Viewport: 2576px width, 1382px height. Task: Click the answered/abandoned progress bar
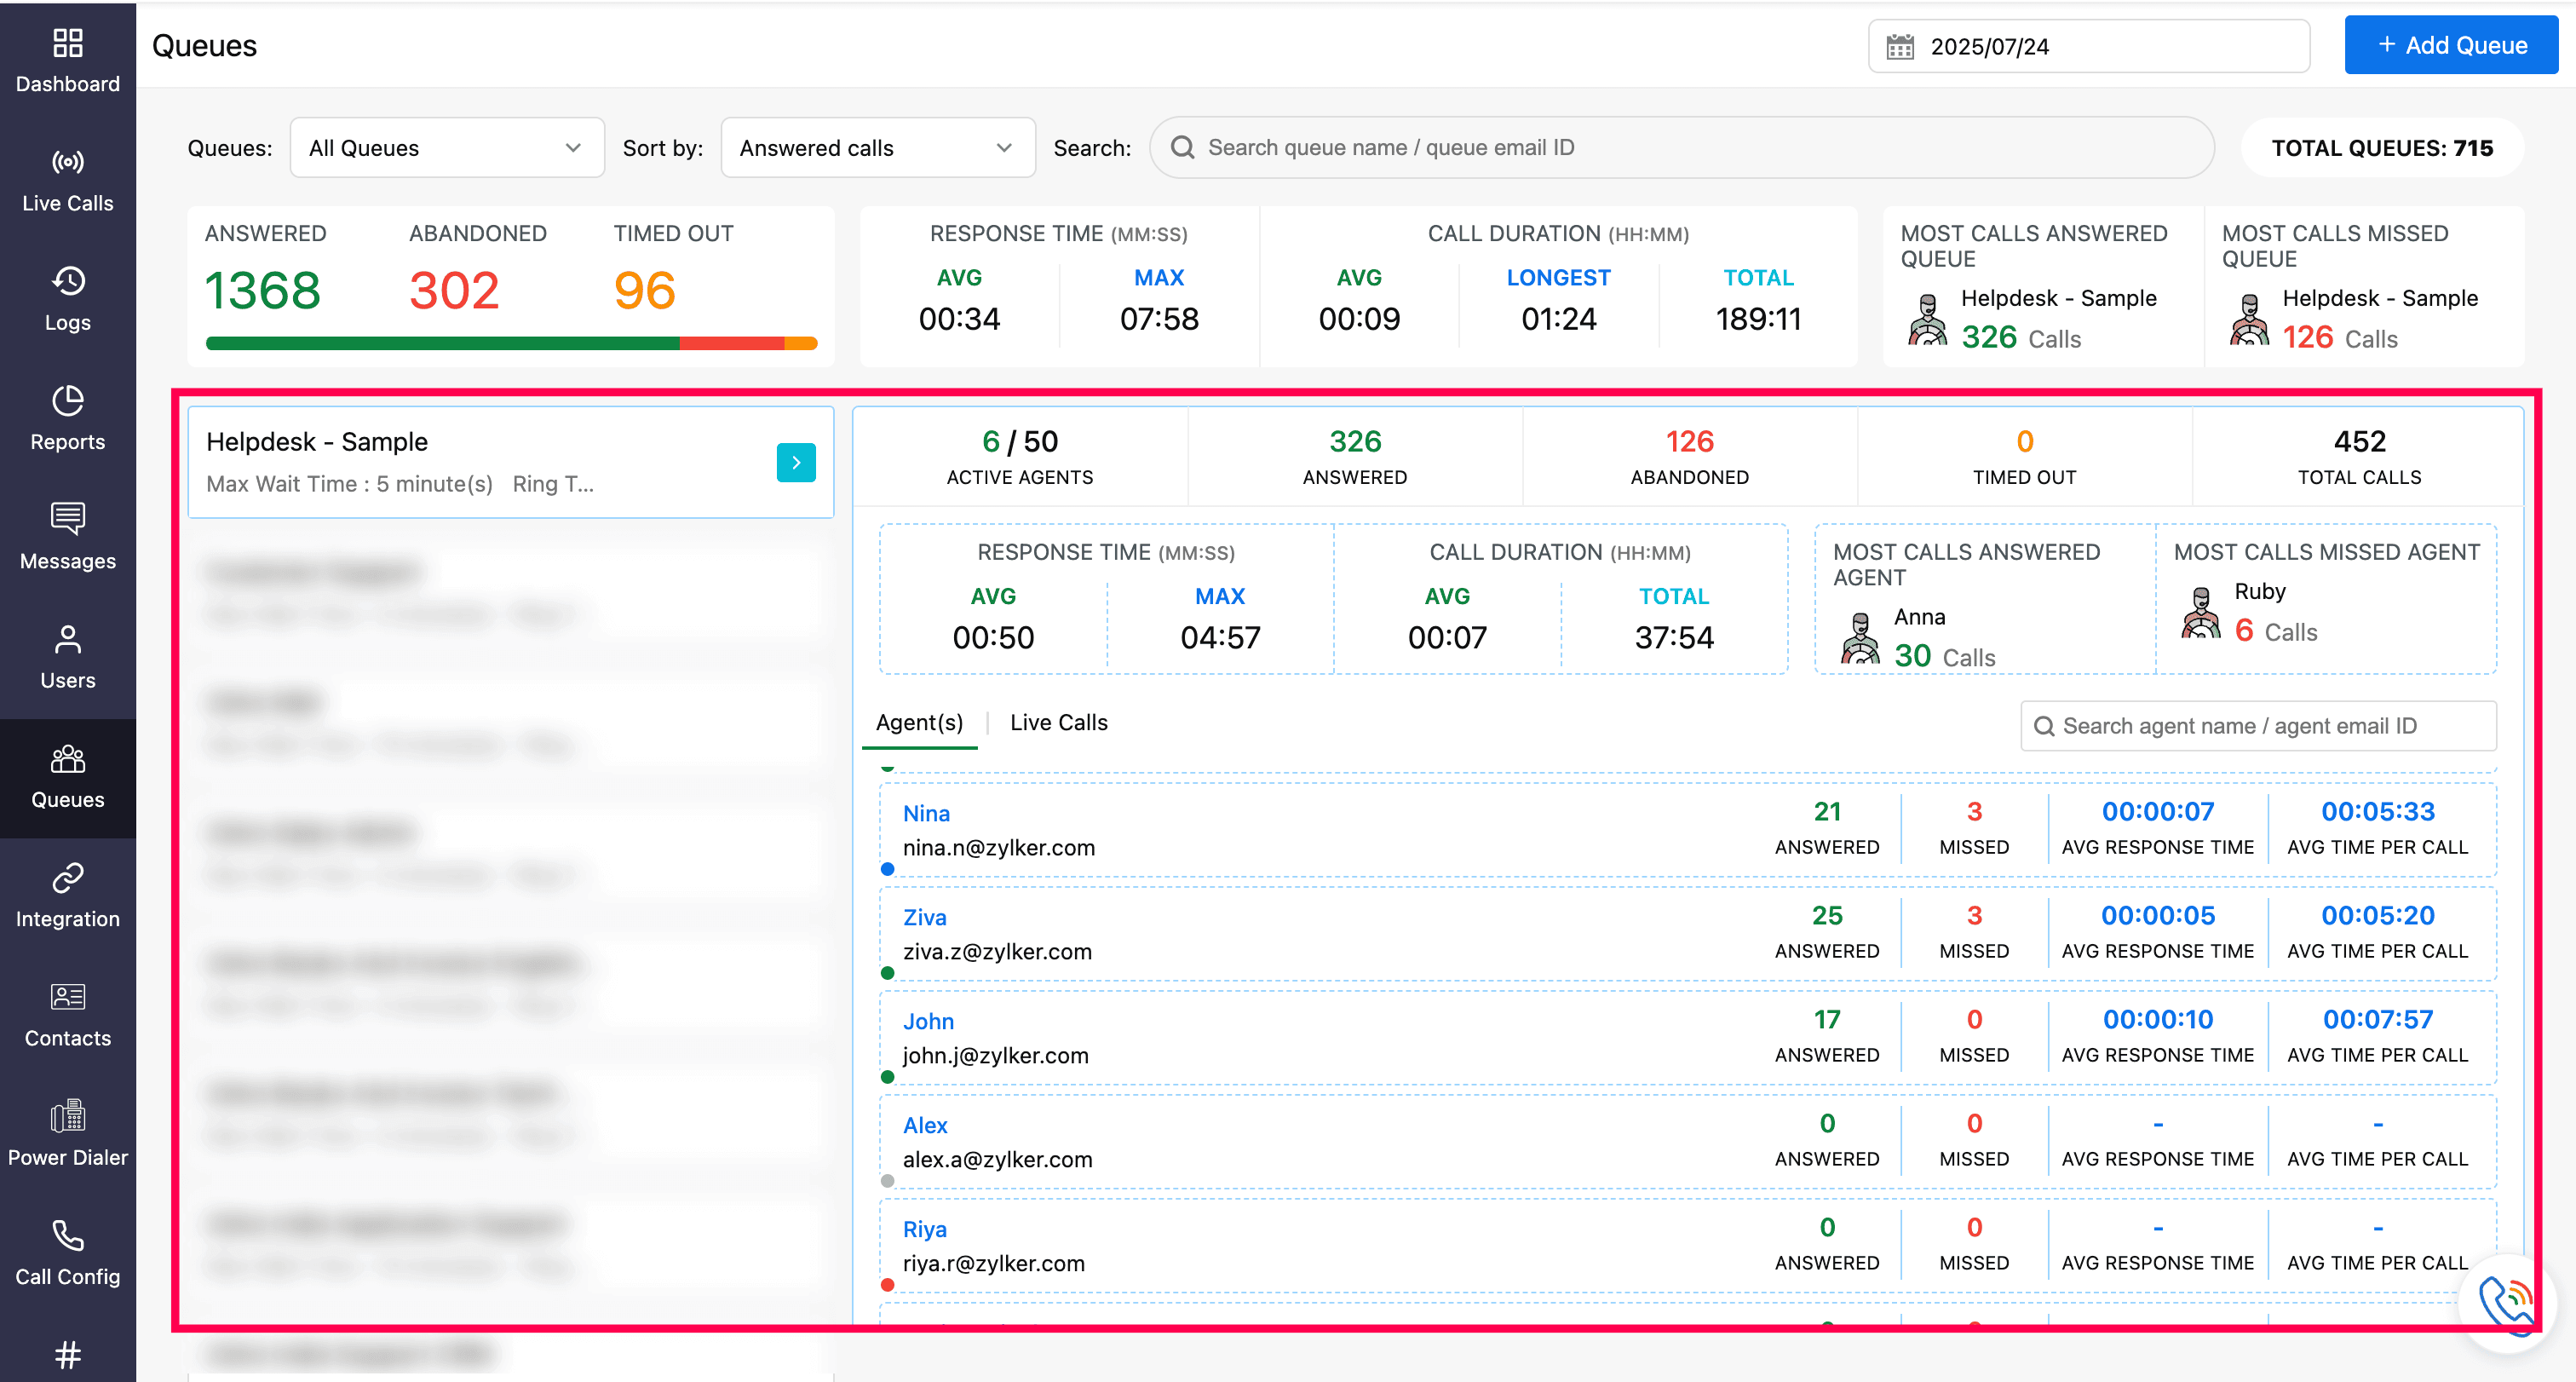(511, 343)
